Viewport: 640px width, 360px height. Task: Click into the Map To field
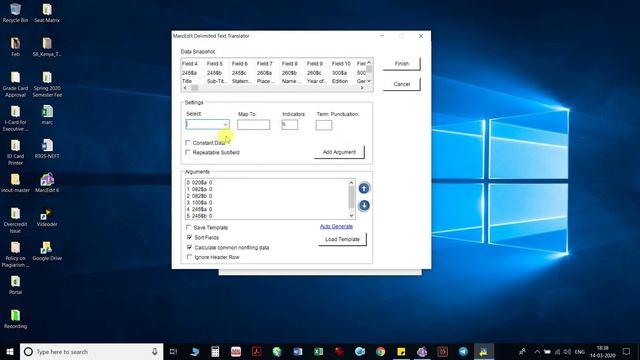point(253,125)
